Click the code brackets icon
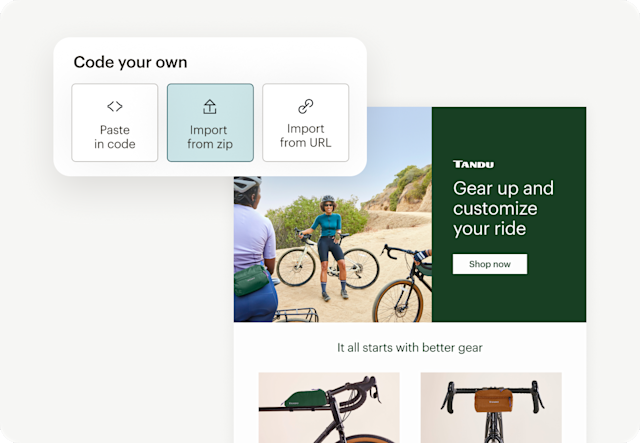The width and height of the screenshot is (640, 443). (x=115, y=107)
